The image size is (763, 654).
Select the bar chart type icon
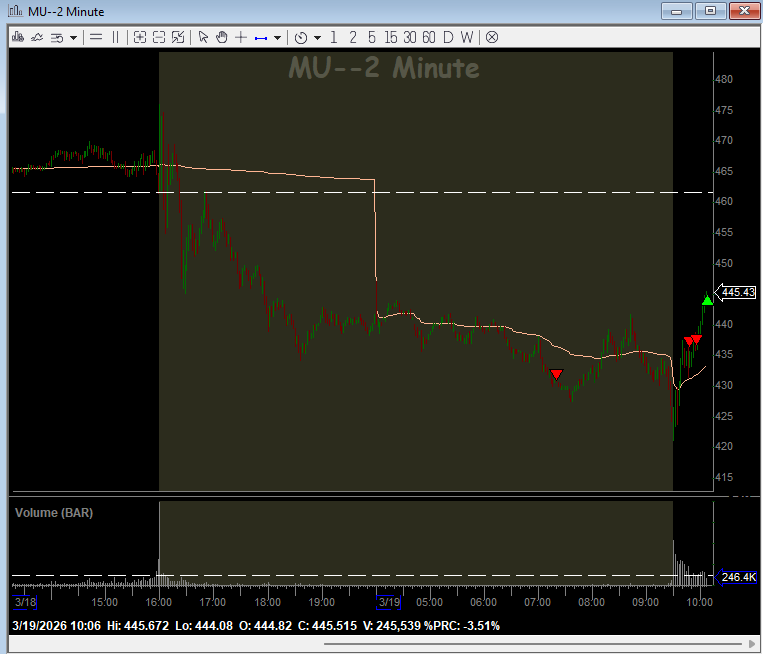pos(18,37)
